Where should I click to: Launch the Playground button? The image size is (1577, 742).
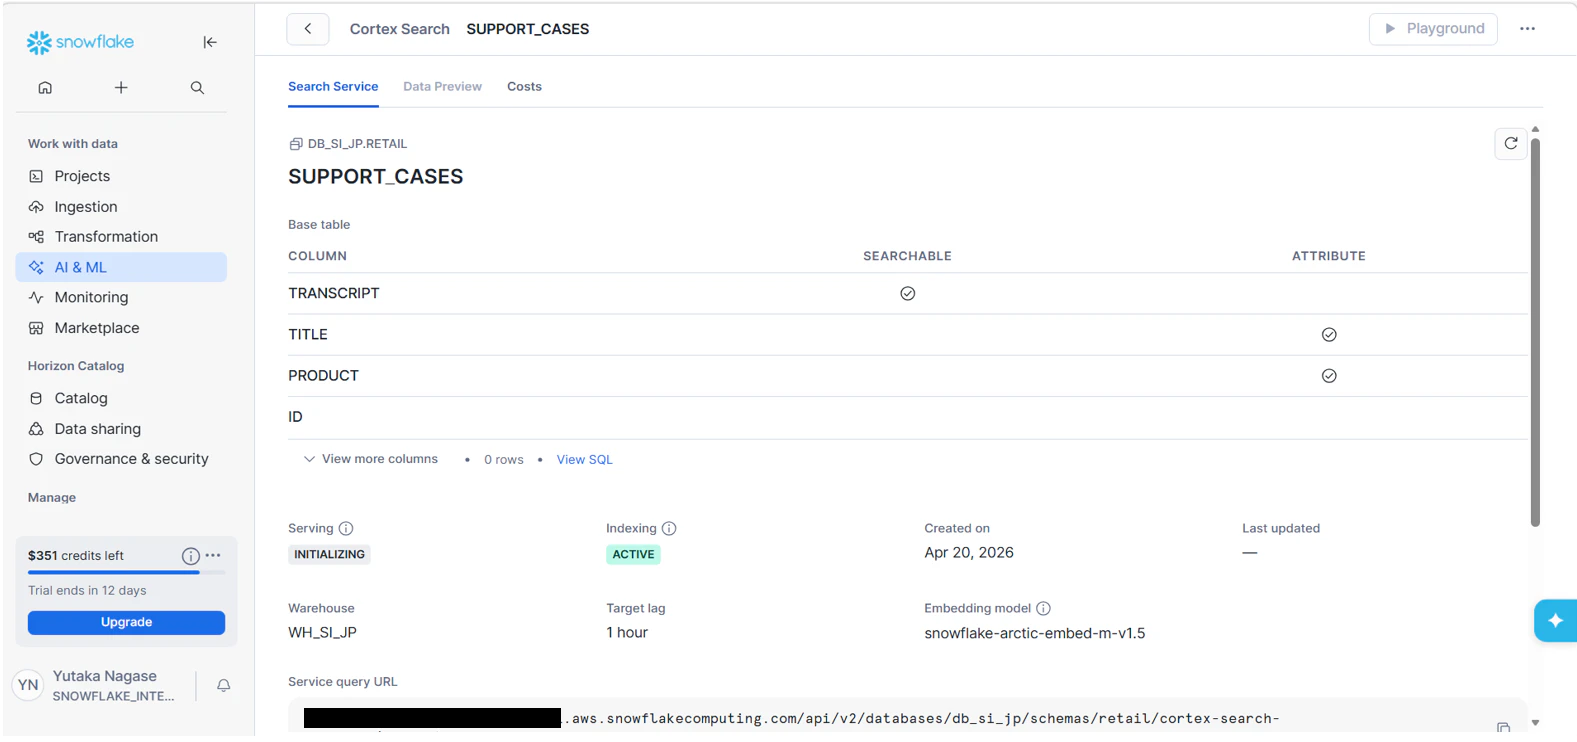pyautogui.click(x=1433, y=29)
